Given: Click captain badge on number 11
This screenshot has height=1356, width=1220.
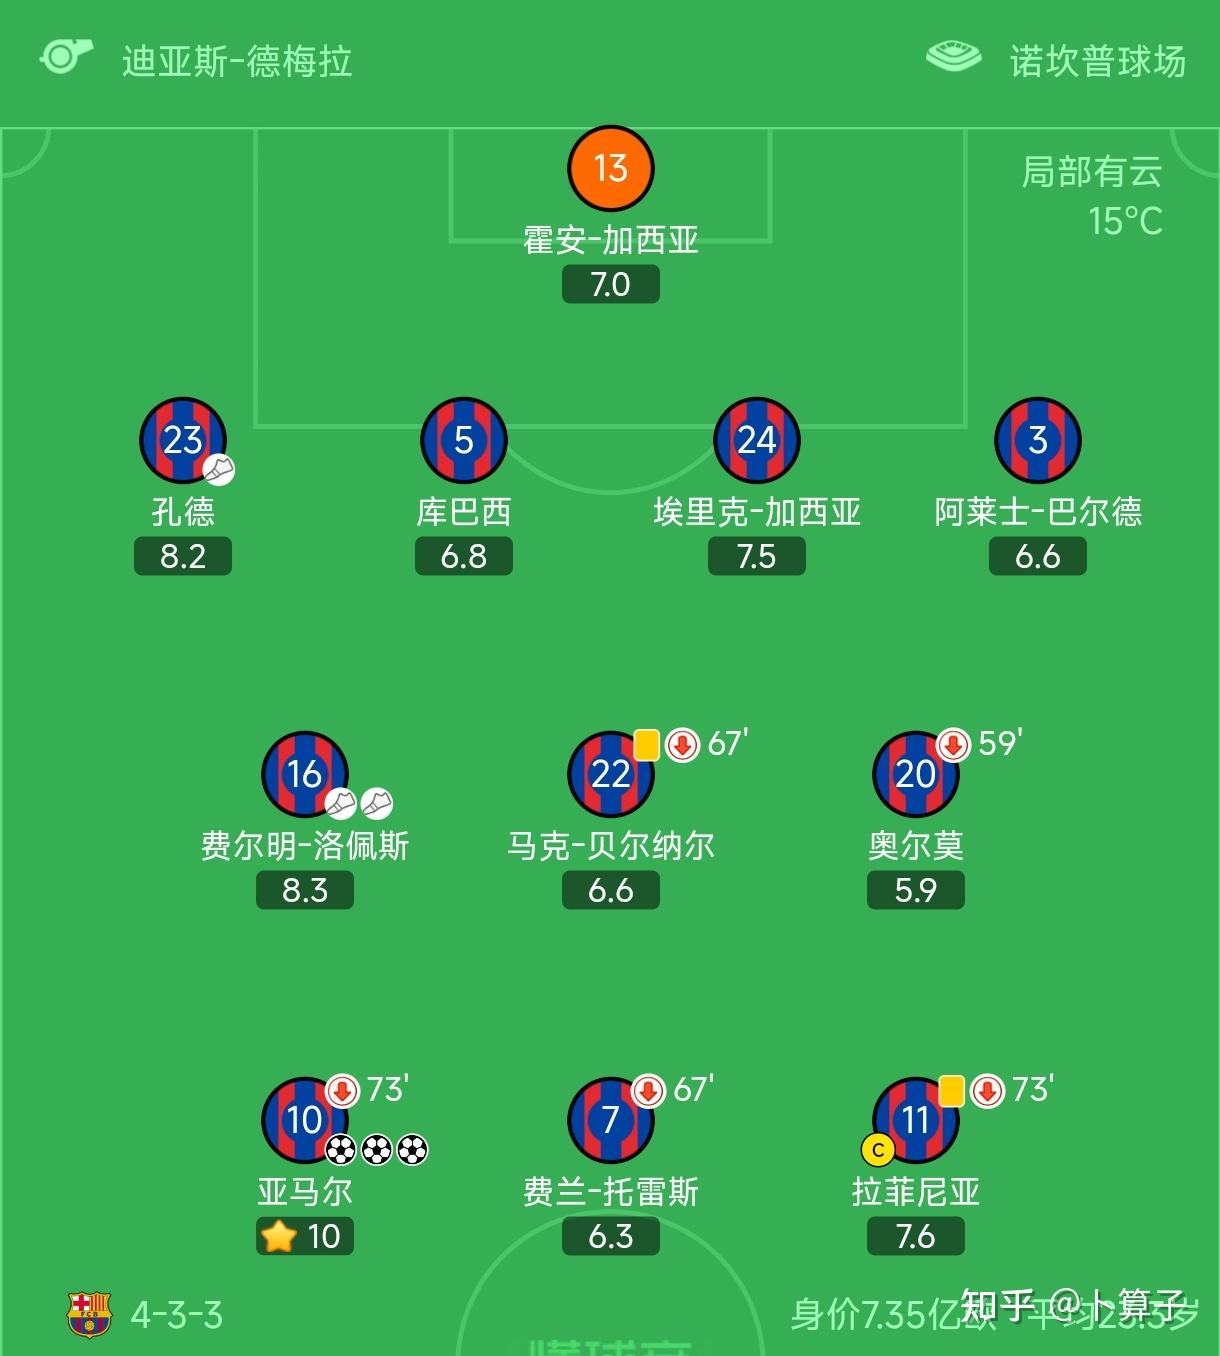Looking at the screenshot, I should pyautogui.click(x=877, y=1150).
